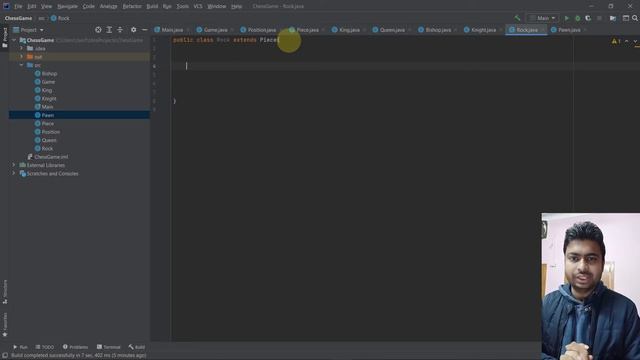Switch to the Knight.java tab
Screen dimensions: 640x360
click(x=483, y=30)
